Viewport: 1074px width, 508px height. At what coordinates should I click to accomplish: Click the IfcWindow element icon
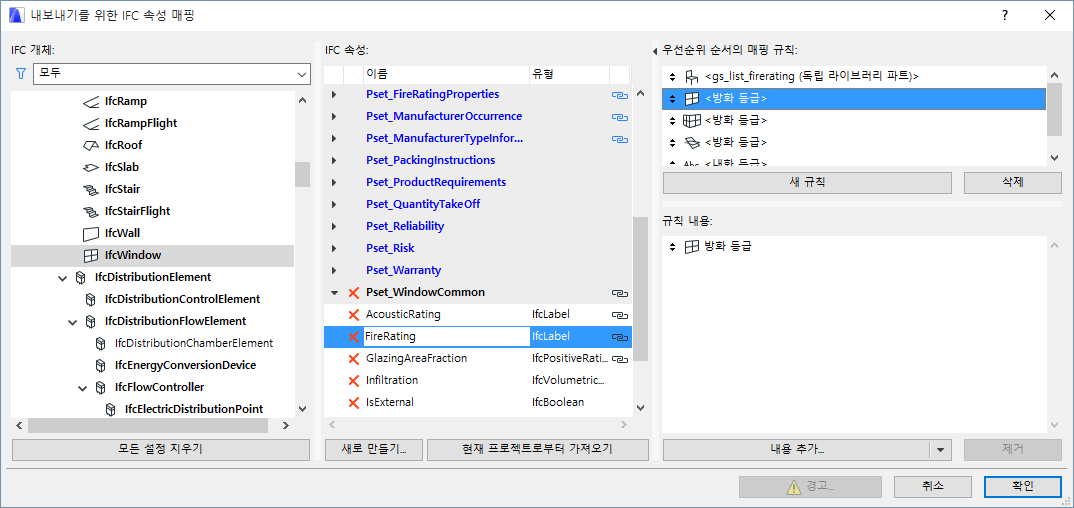90,255
